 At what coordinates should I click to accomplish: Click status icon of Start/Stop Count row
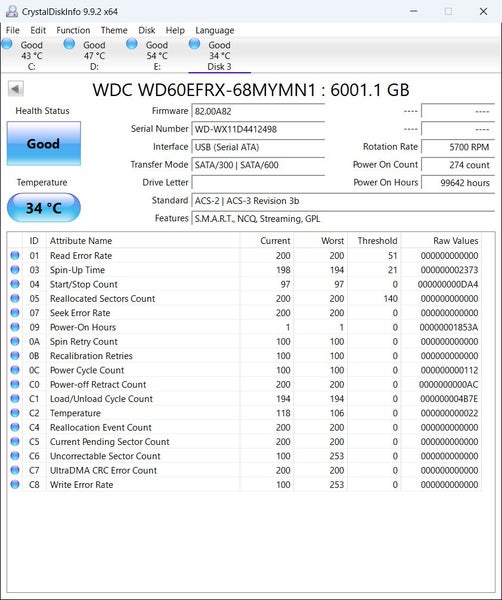coord(15,284)
